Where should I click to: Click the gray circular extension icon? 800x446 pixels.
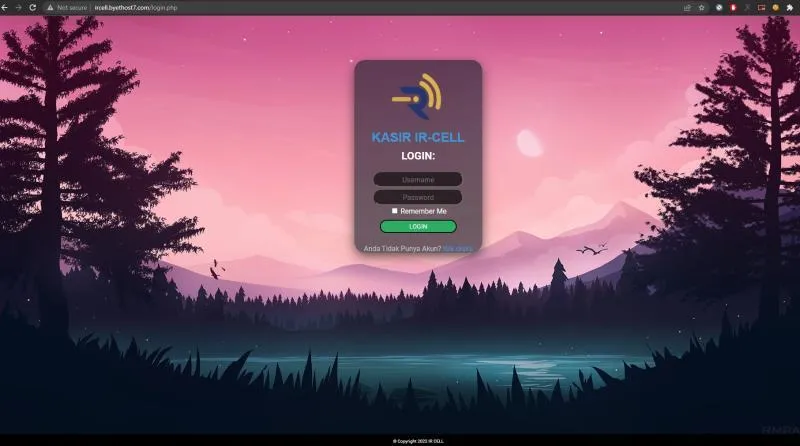pos(719,7)
